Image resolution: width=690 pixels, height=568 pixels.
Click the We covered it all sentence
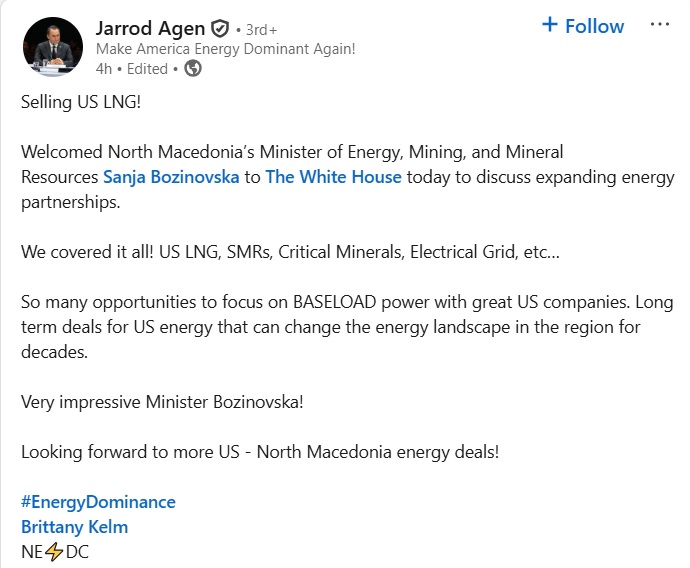coord(290,252)
